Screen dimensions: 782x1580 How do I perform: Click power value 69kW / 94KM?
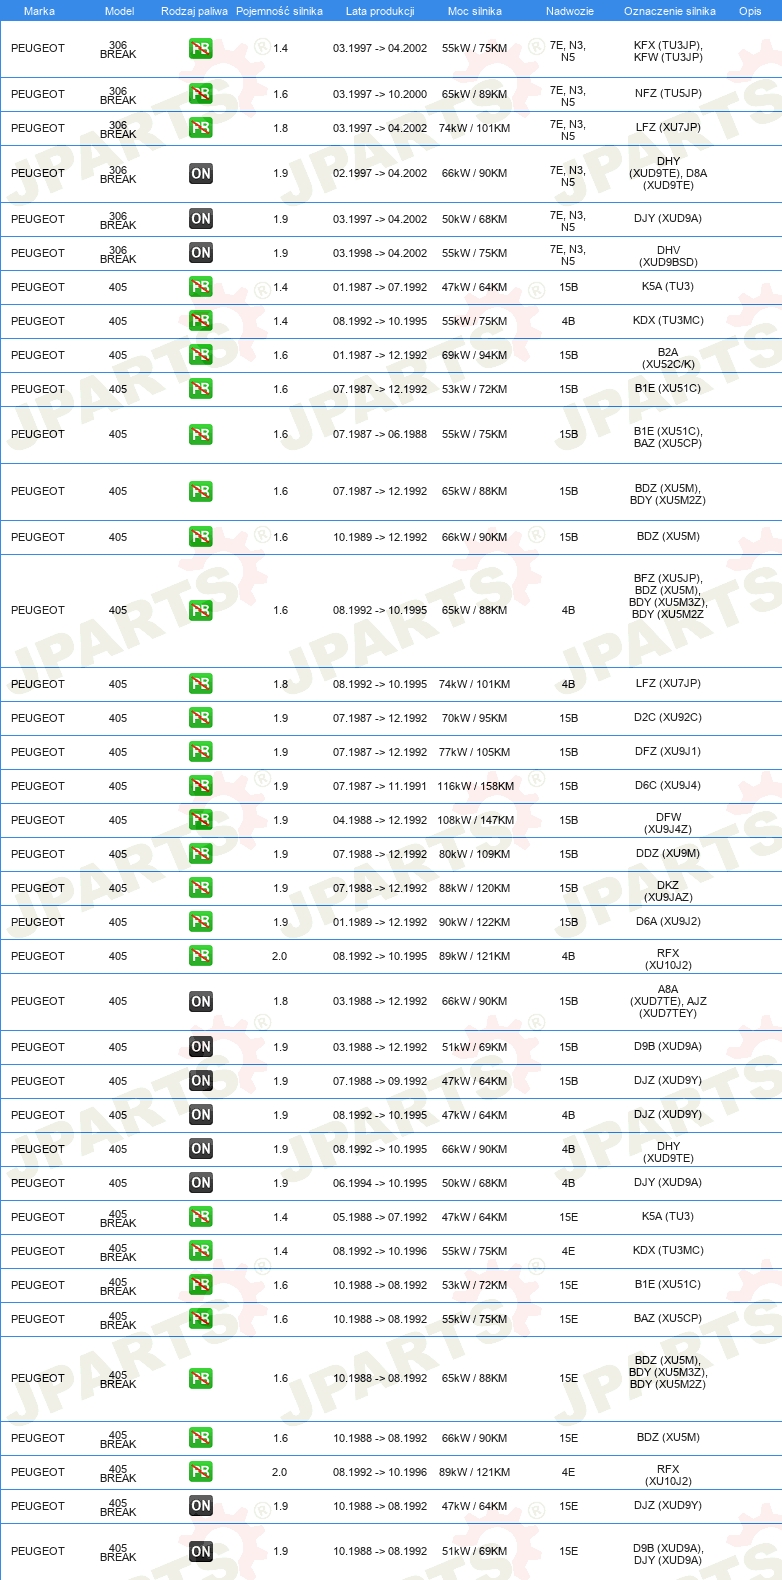pyautogui.click(x=475, y=355)
